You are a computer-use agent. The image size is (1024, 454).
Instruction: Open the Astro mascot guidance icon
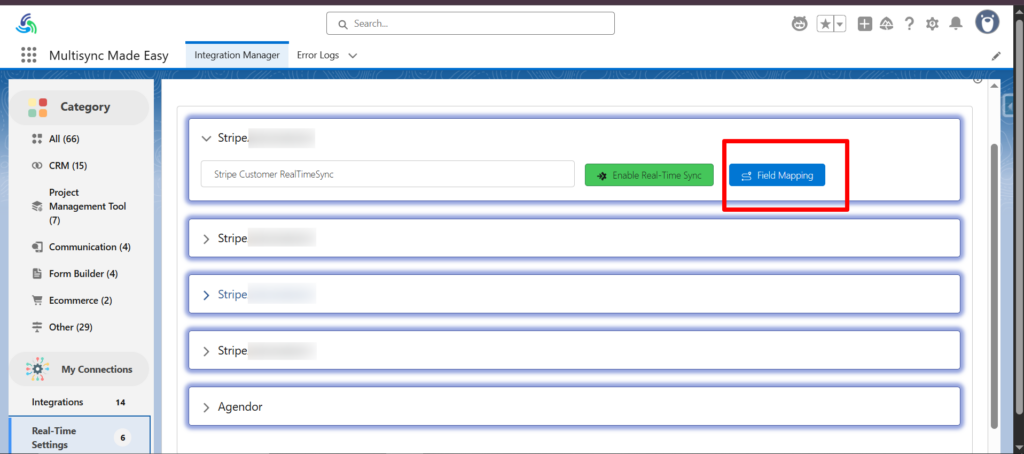coord(799,24)
